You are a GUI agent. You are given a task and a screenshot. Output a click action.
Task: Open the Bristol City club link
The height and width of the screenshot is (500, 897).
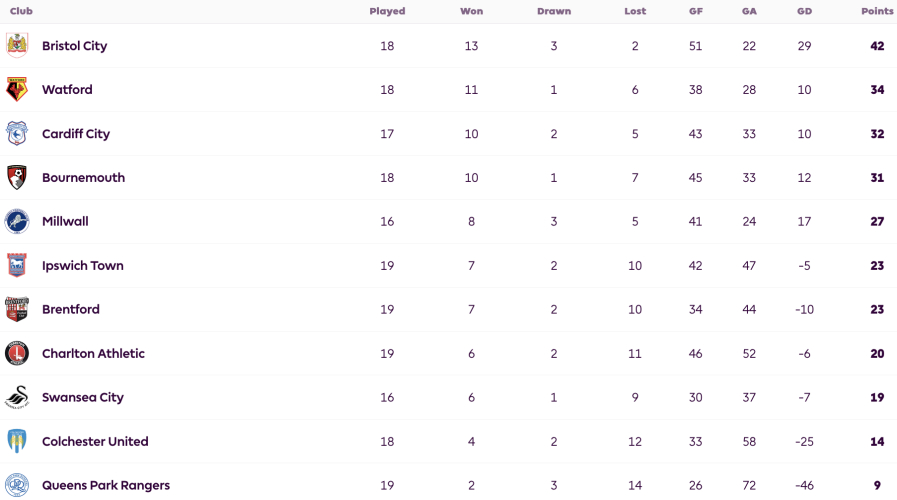(x=74, y=46)
